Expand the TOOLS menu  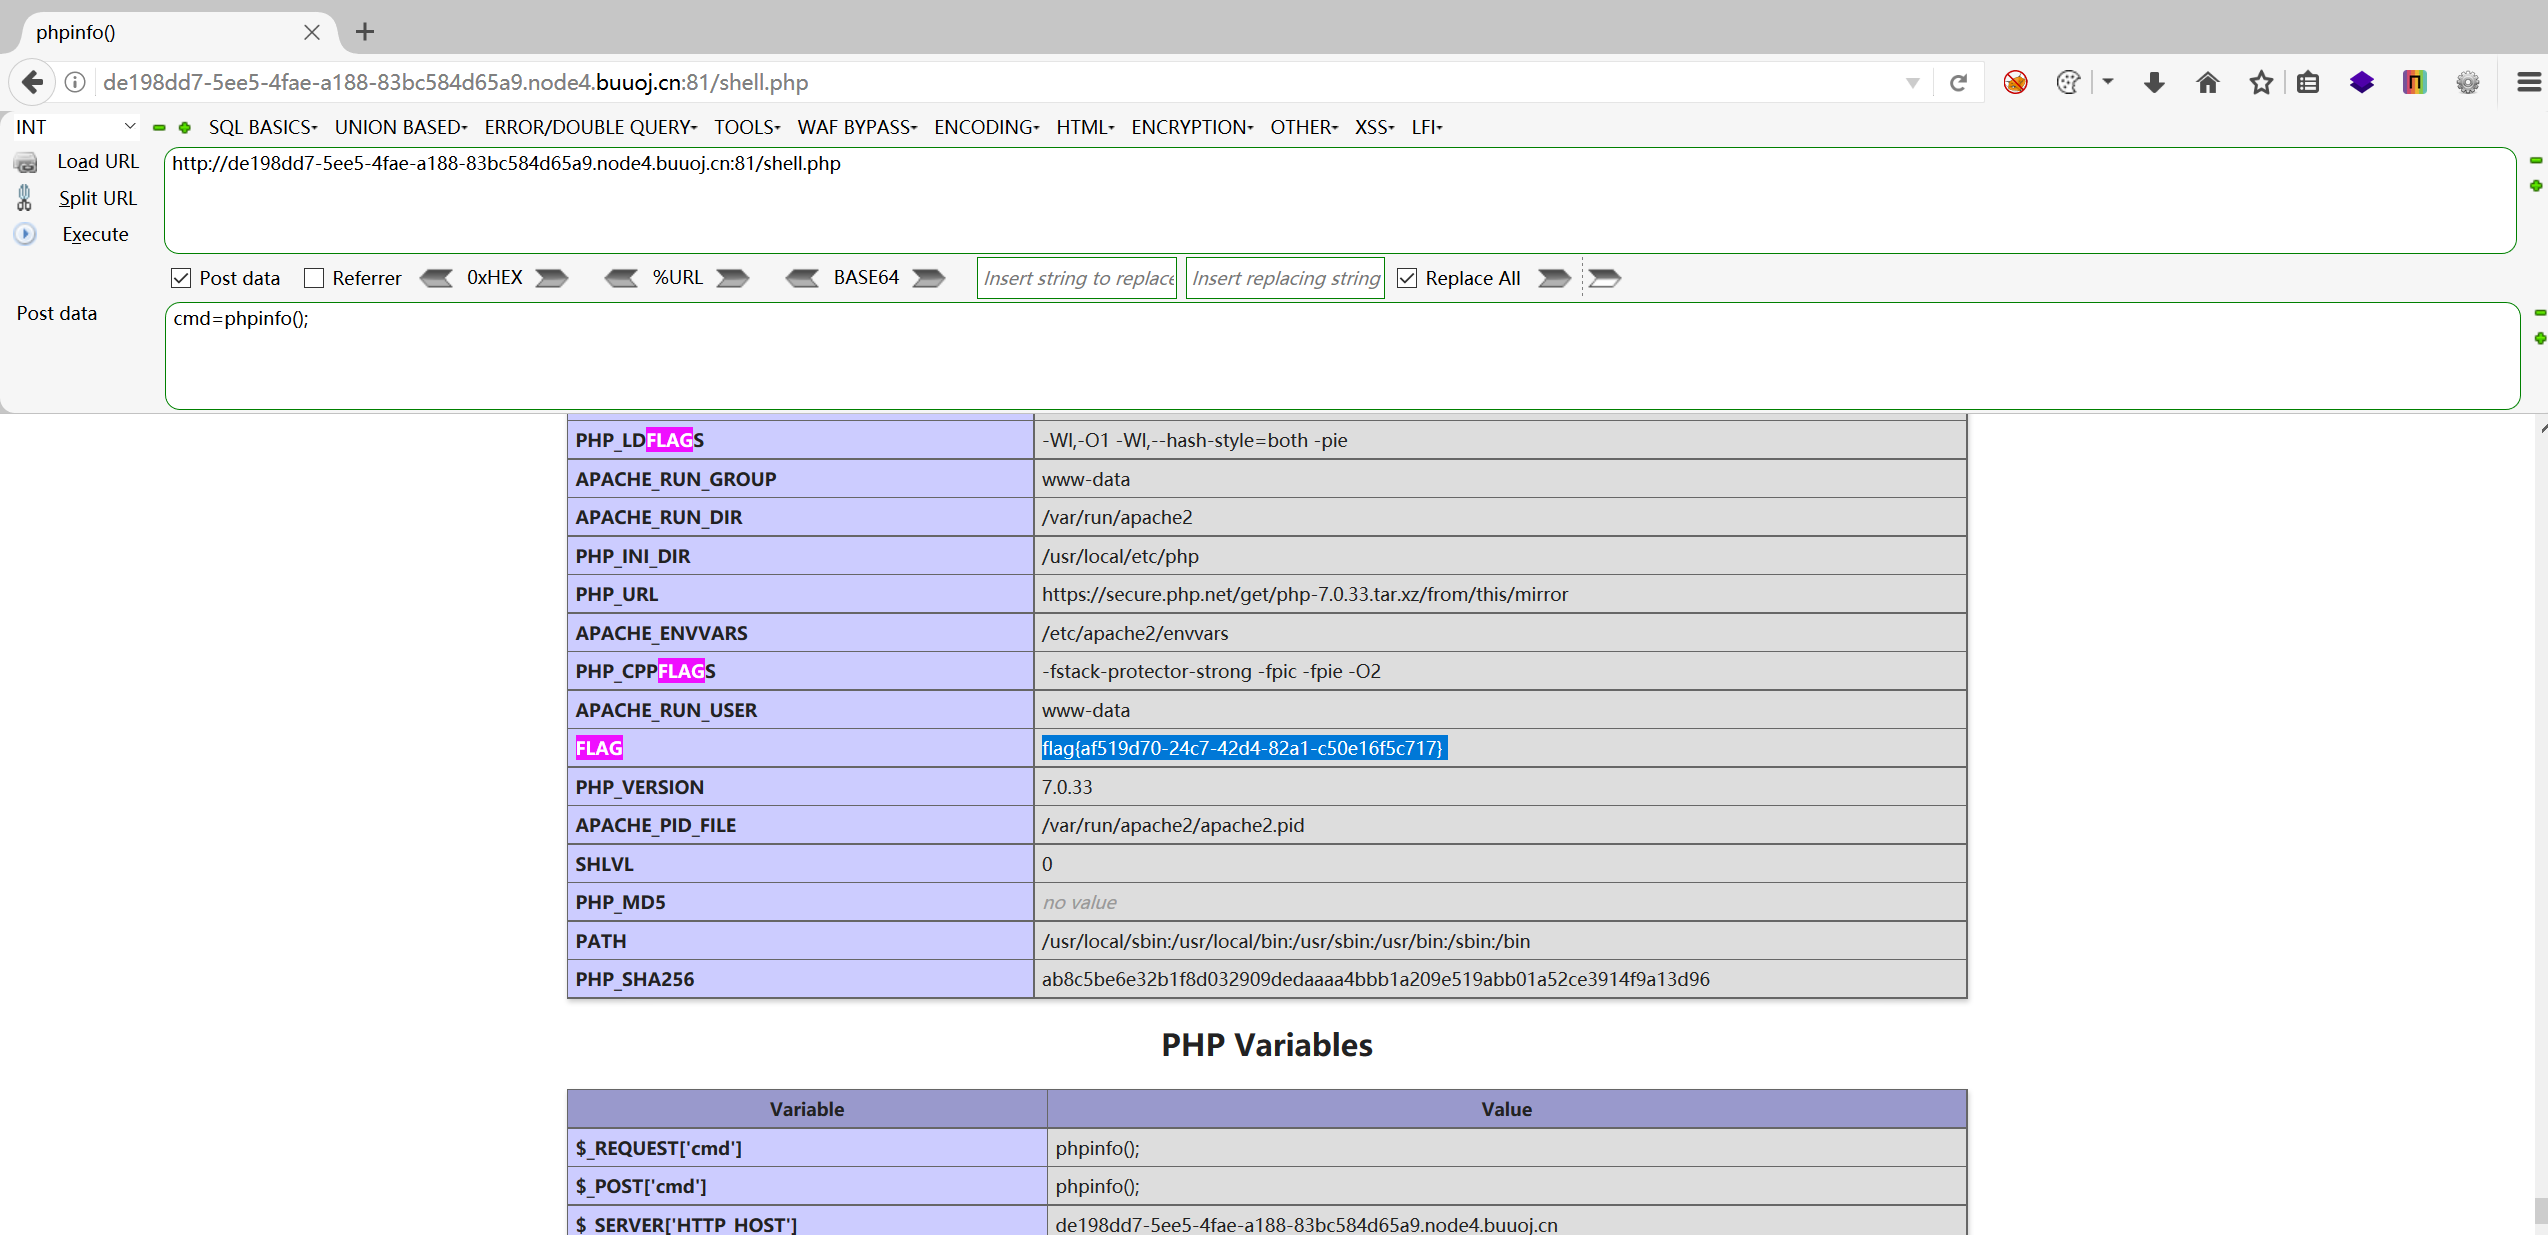747,127
